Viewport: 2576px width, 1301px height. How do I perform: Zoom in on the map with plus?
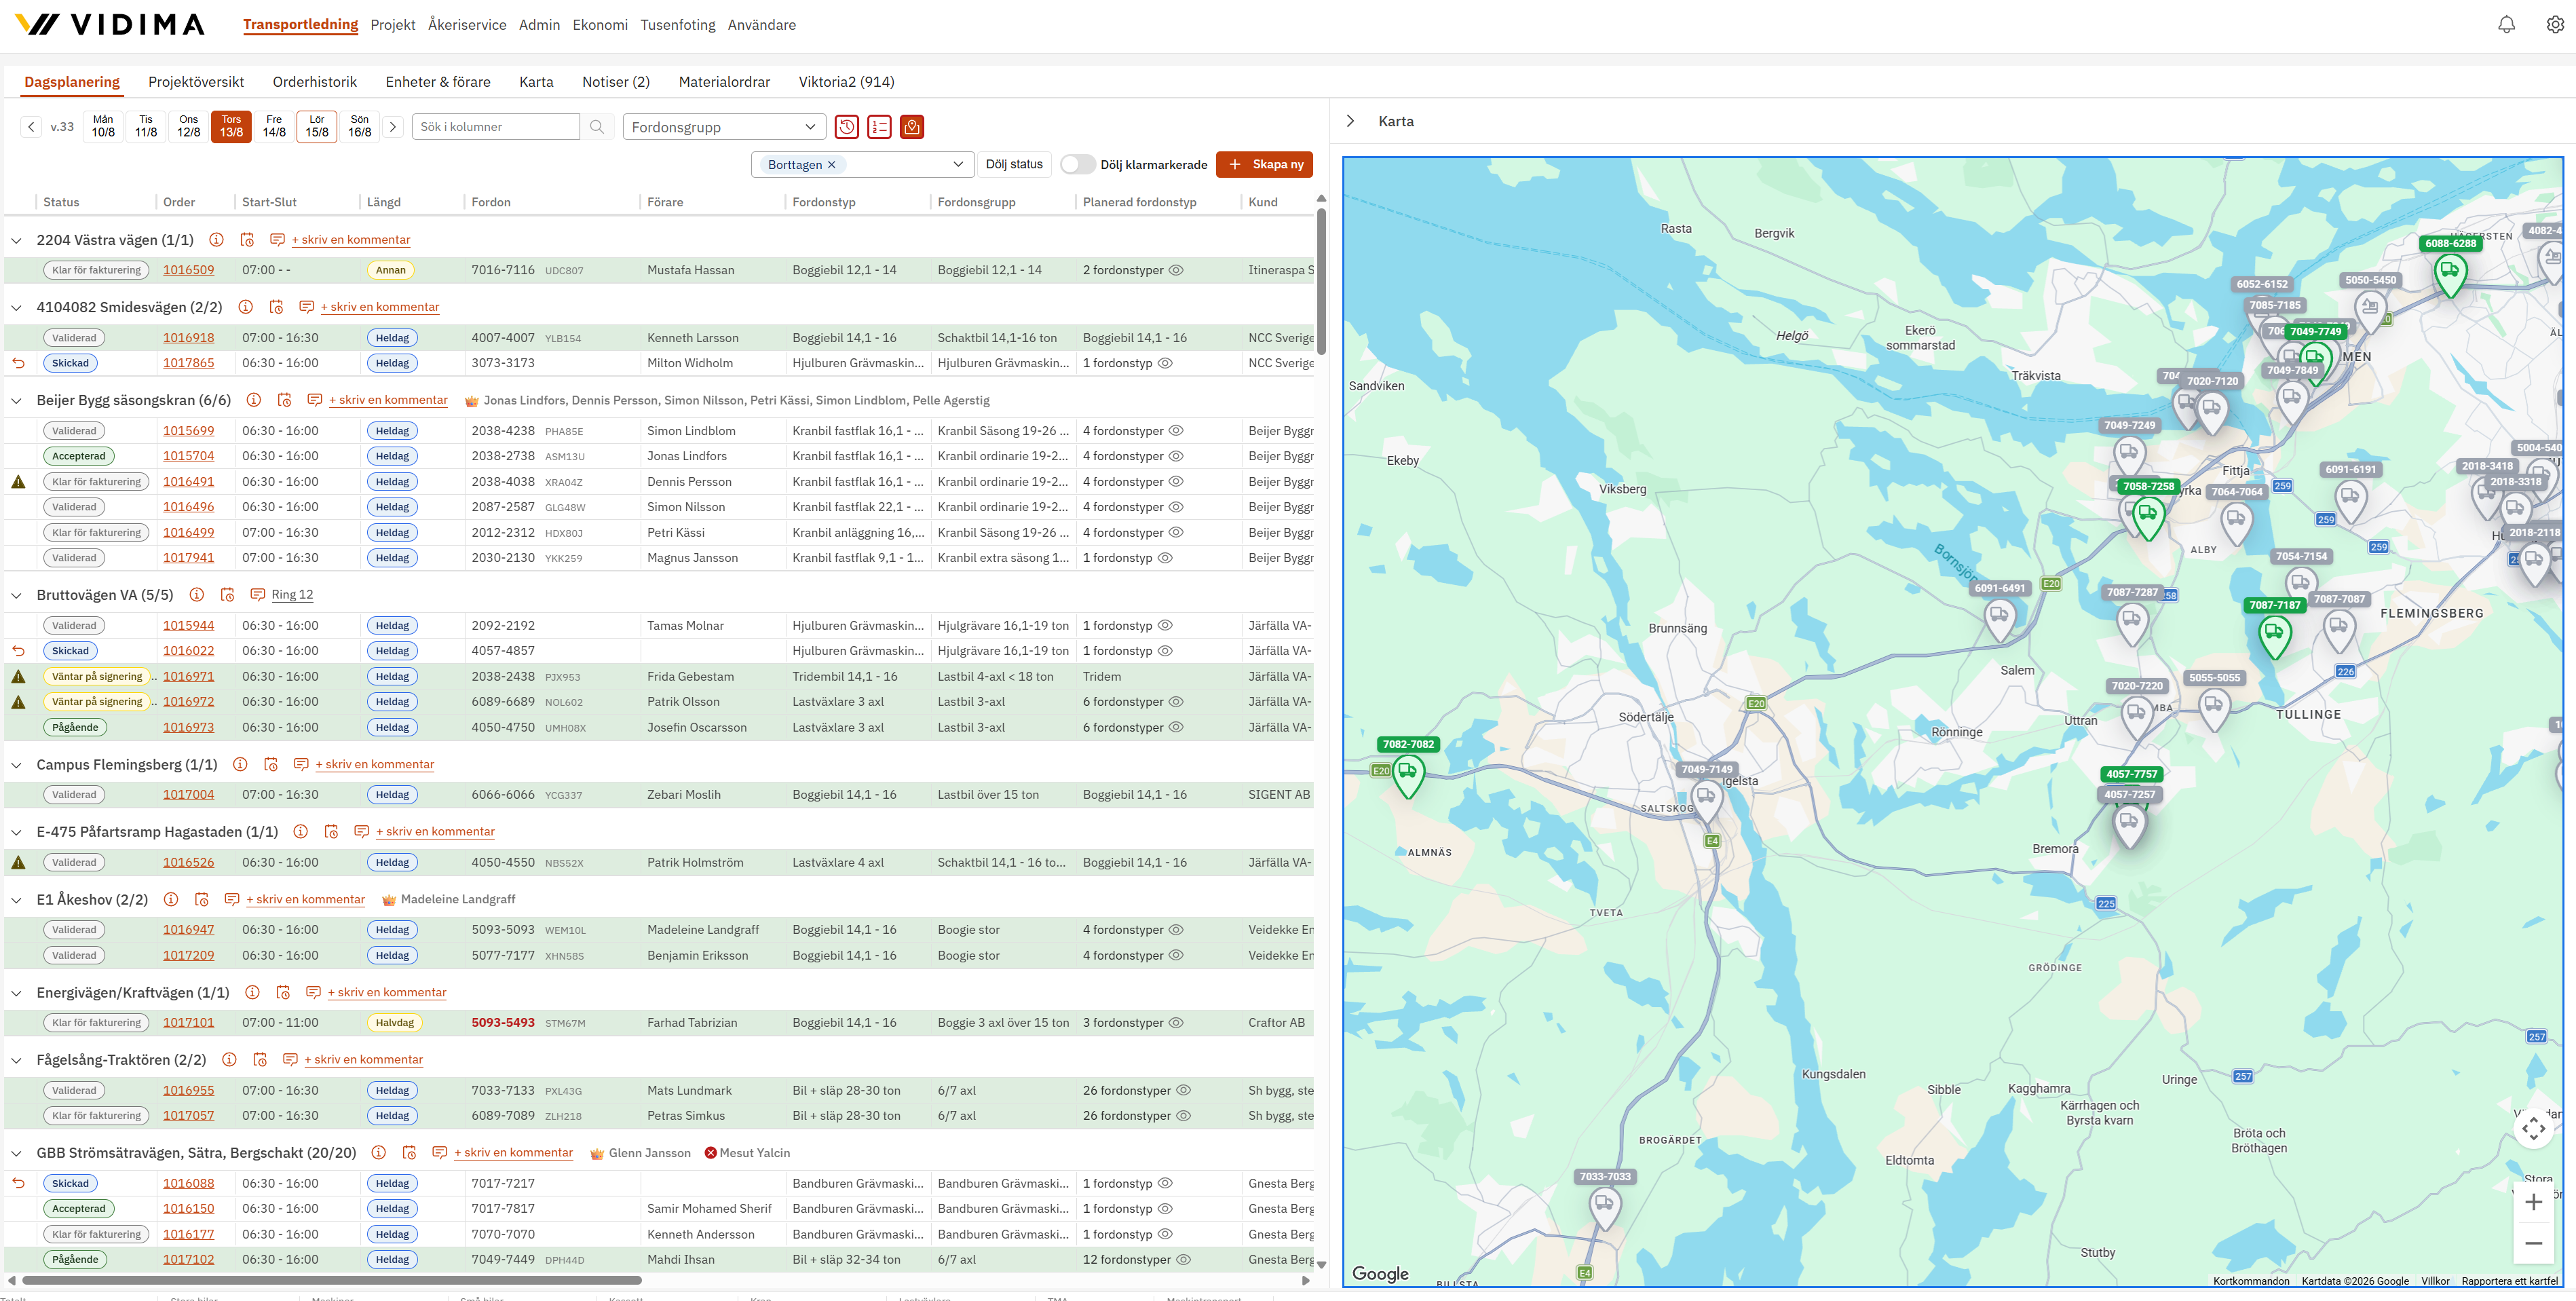(2533, 1202)
